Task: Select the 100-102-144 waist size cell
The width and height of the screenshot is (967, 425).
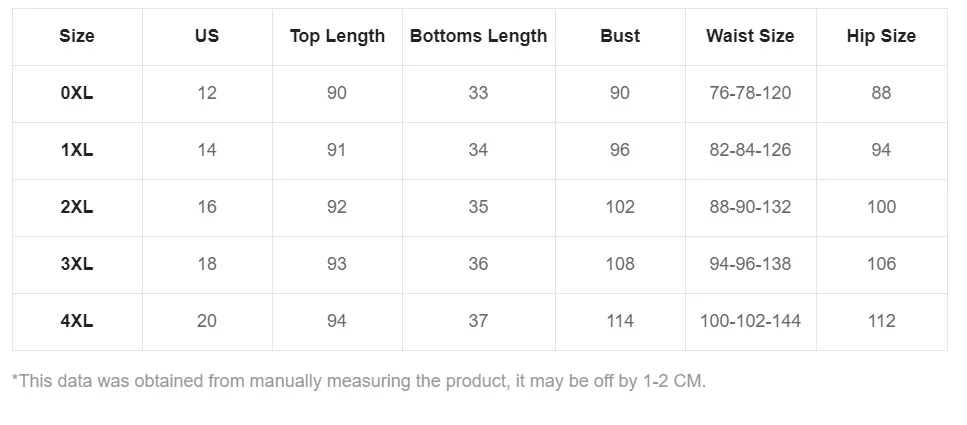Action: pos(750,321)
